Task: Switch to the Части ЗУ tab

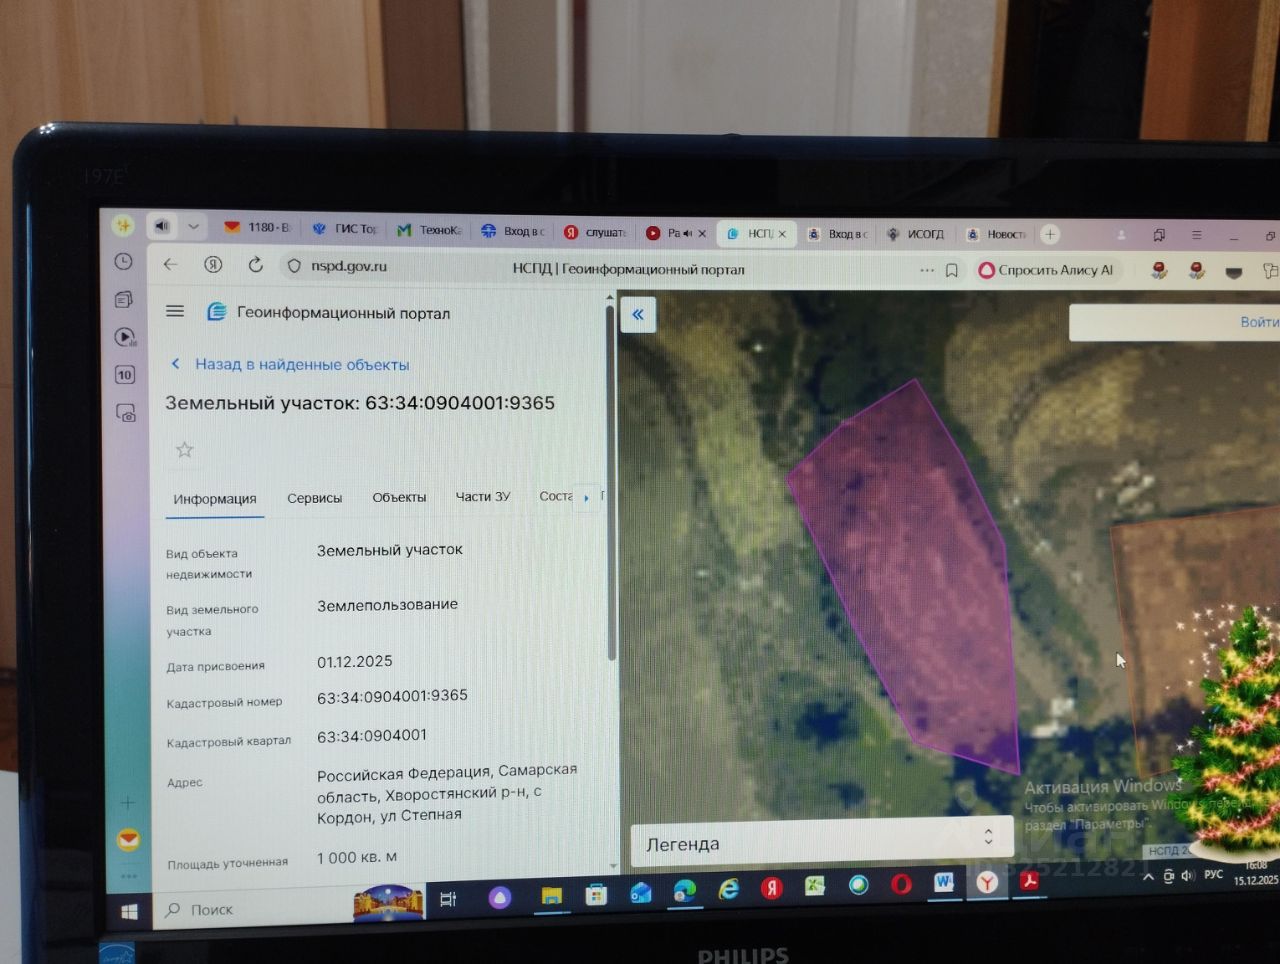Action: coord(483,496)
